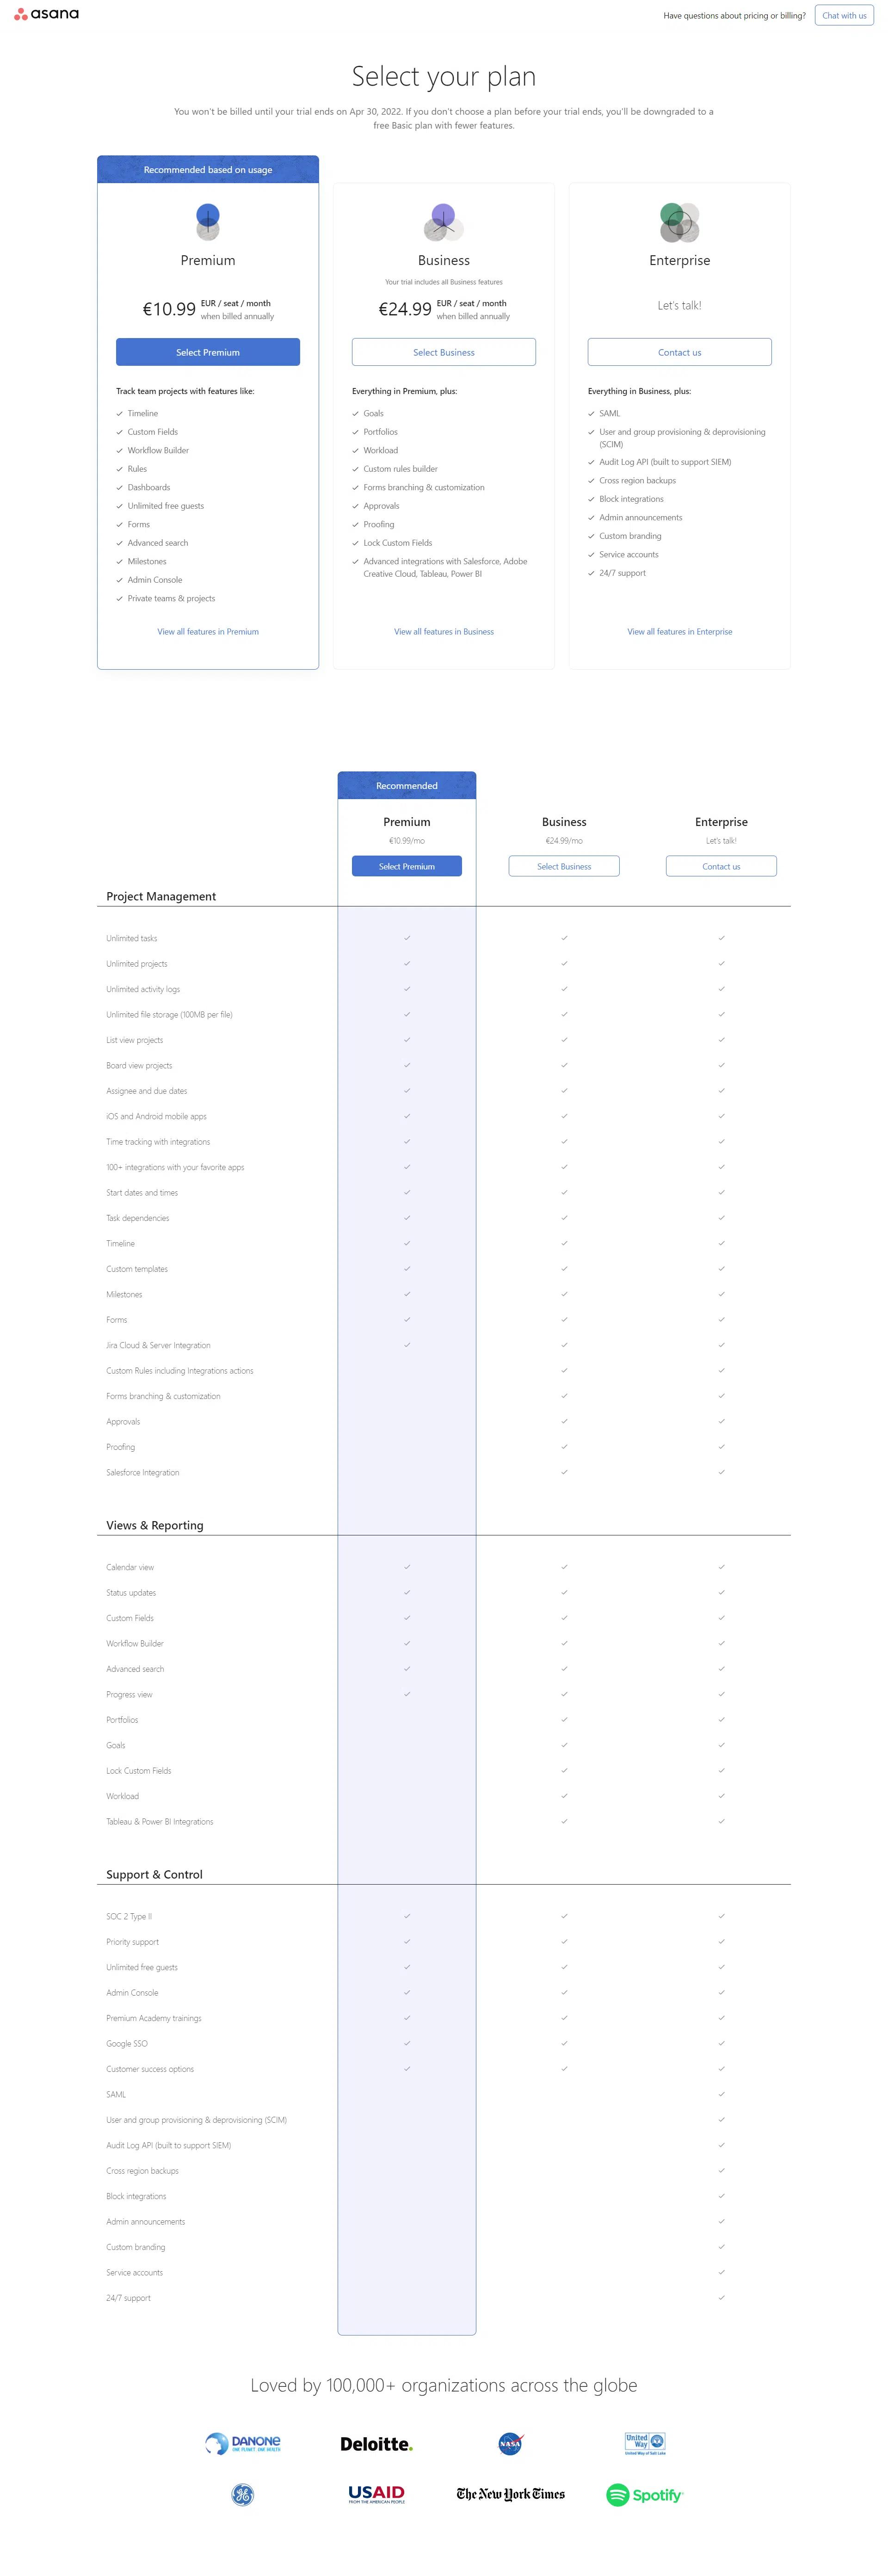Screen dimensions: 888x2576
Task: Click the USAID logo
Action: point(376,2493)
